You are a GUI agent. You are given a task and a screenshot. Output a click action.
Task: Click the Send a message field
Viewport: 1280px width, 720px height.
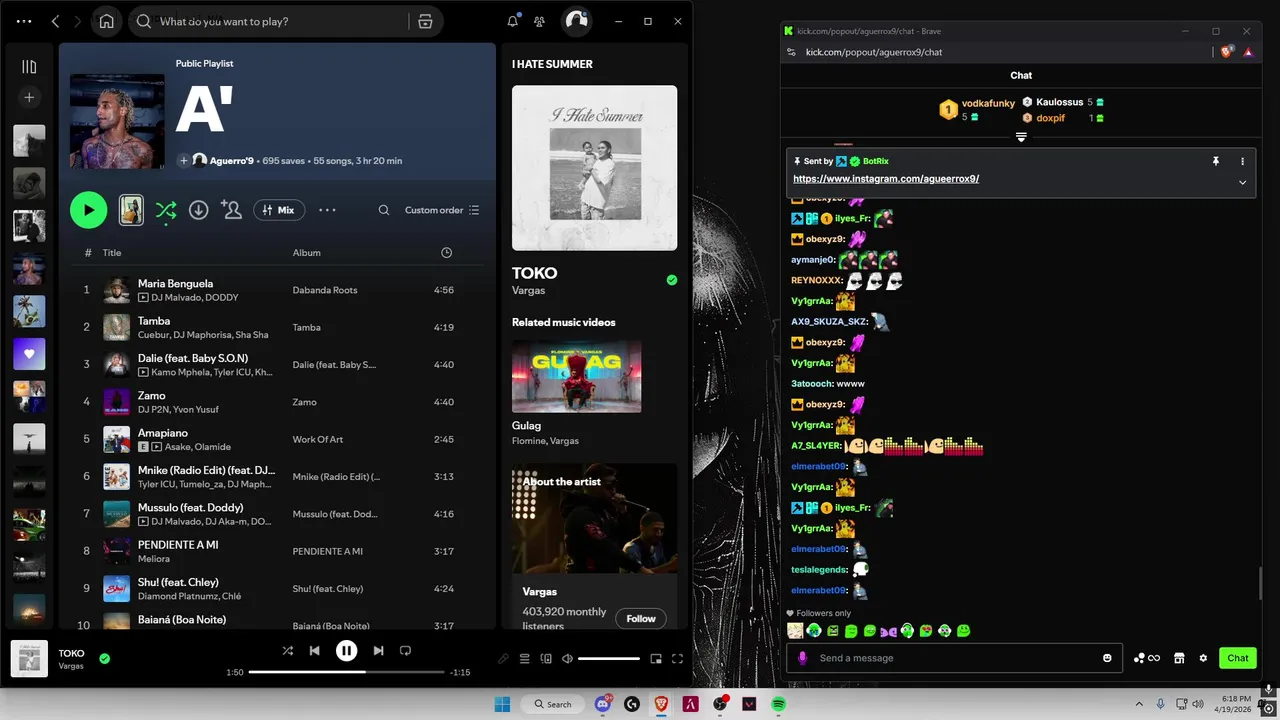(x=956, y=658)
